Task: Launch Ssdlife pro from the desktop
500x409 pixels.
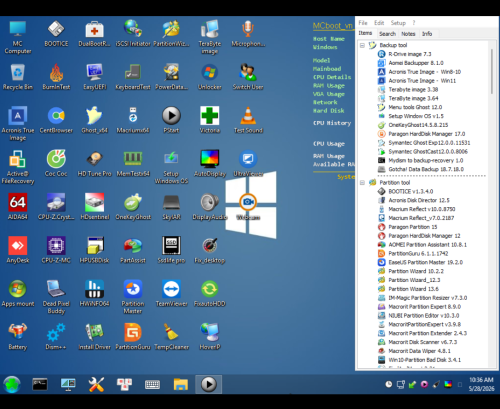Action: 171,250
